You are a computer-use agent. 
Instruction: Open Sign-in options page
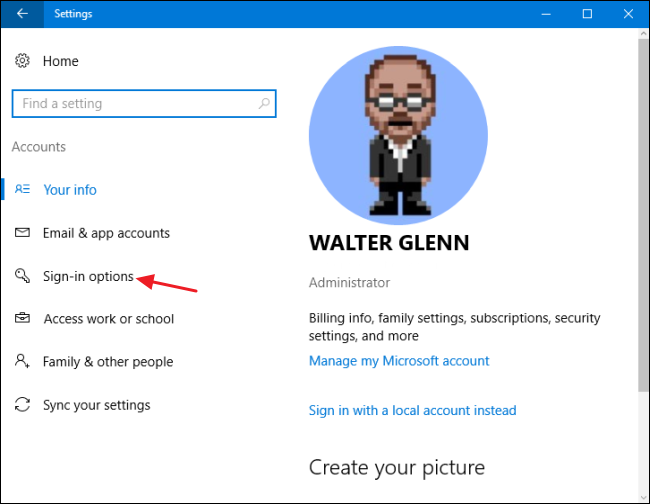click(x=88, y=276)
